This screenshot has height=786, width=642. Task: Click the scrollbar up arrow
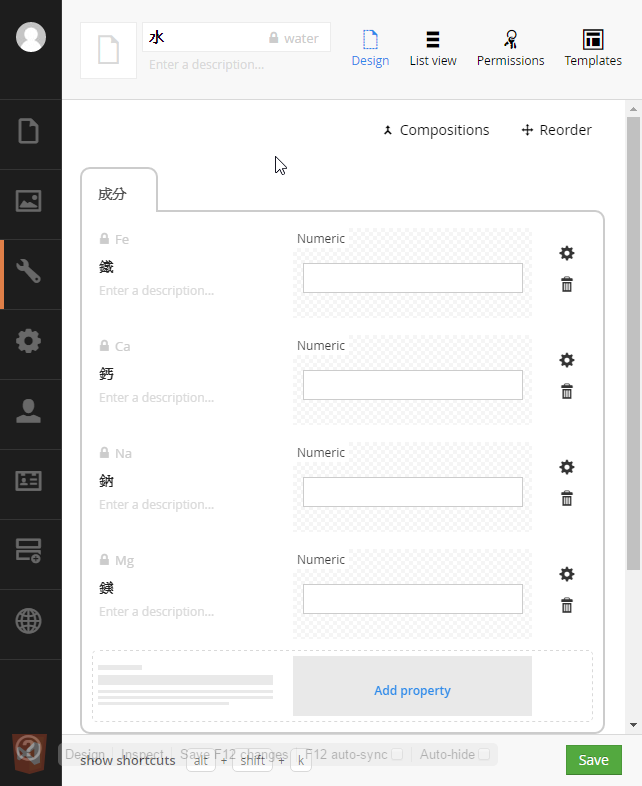point(633,109)
